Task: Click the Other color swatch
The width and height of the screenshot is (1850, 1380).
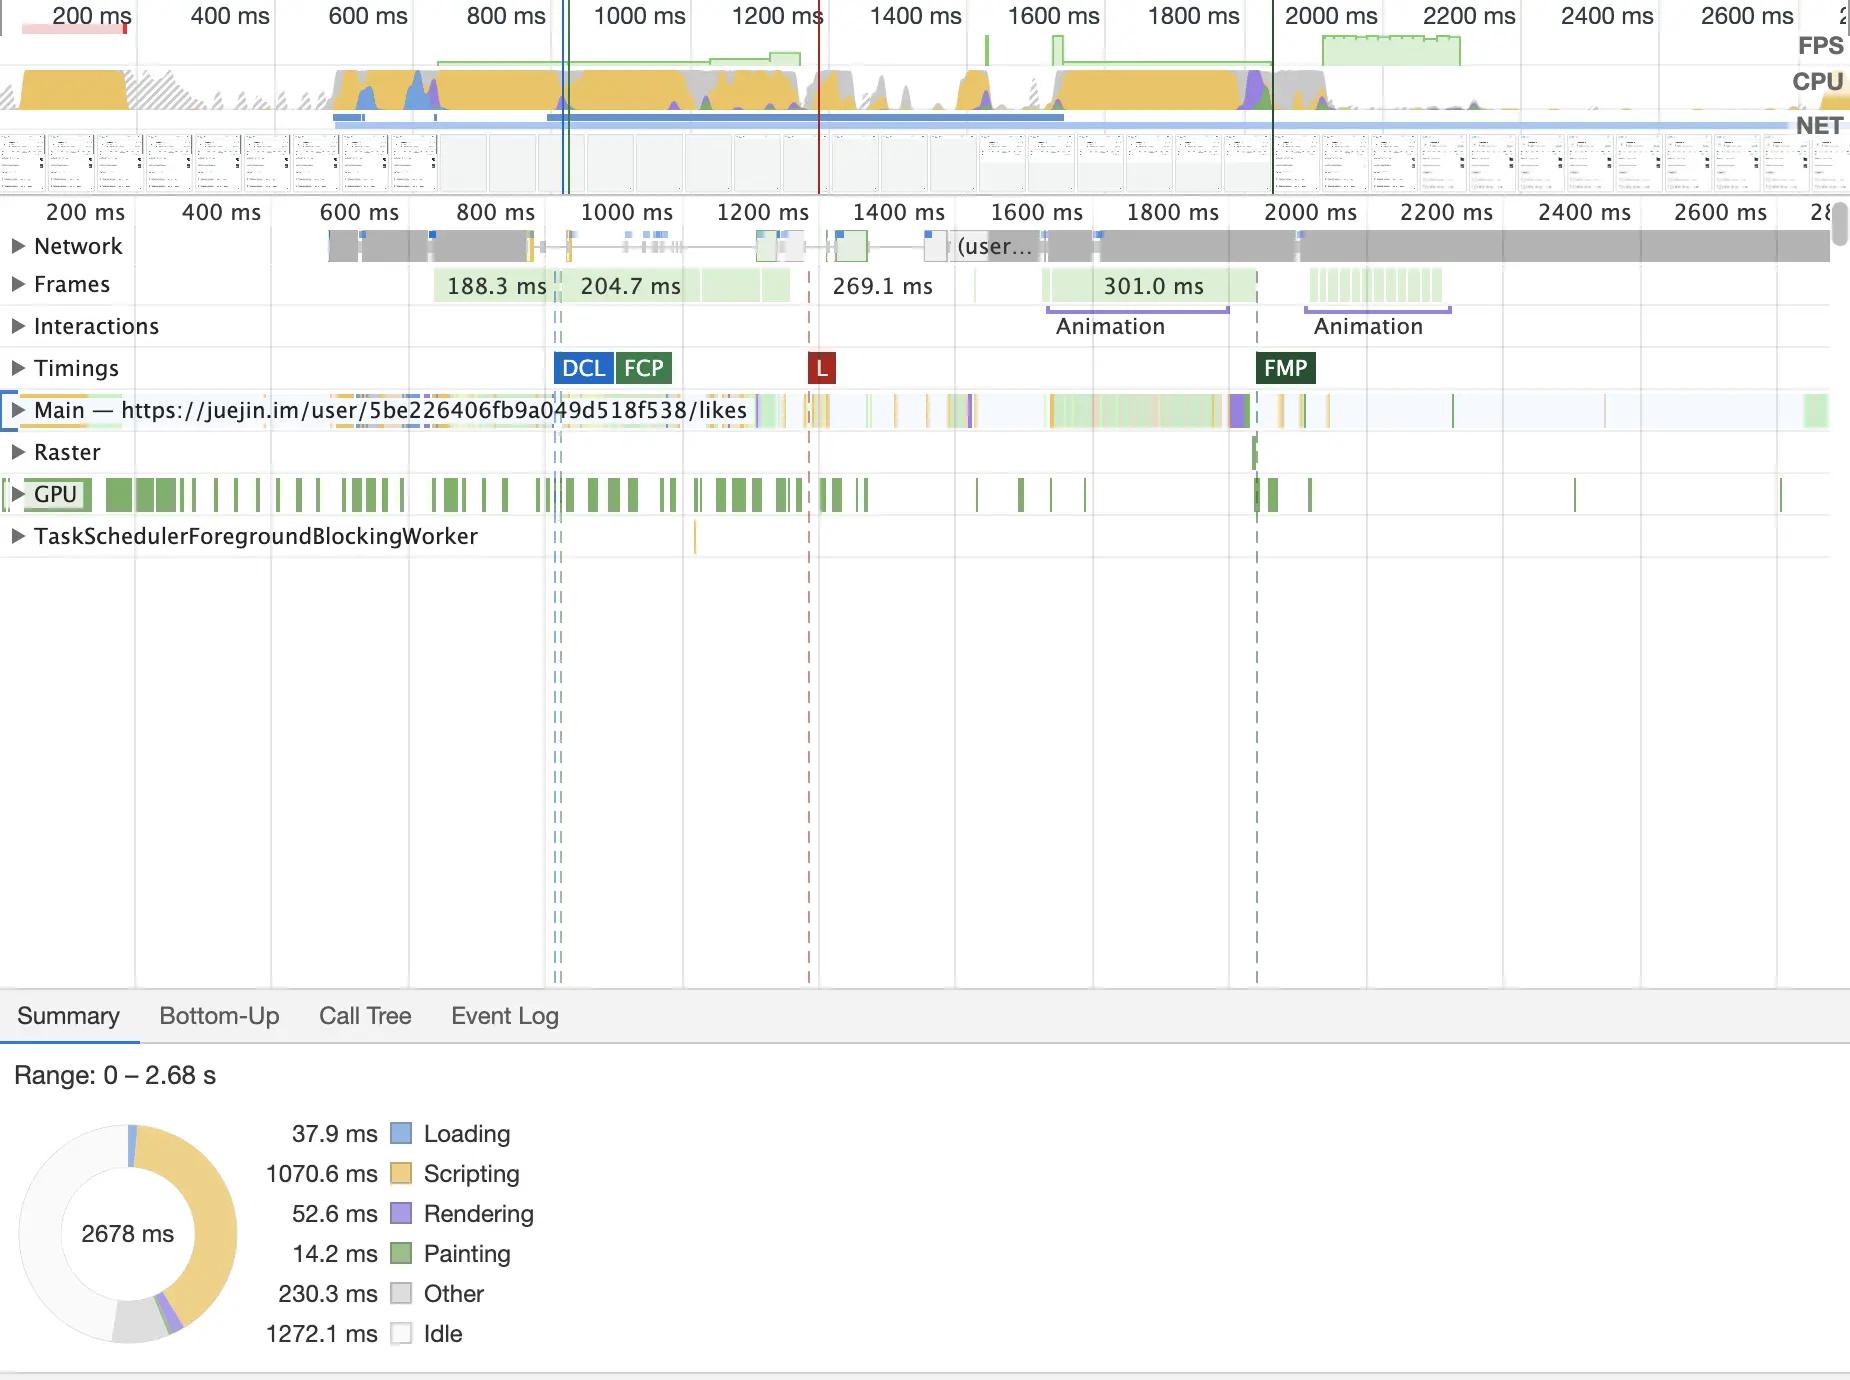Action: pos(401,1293)
